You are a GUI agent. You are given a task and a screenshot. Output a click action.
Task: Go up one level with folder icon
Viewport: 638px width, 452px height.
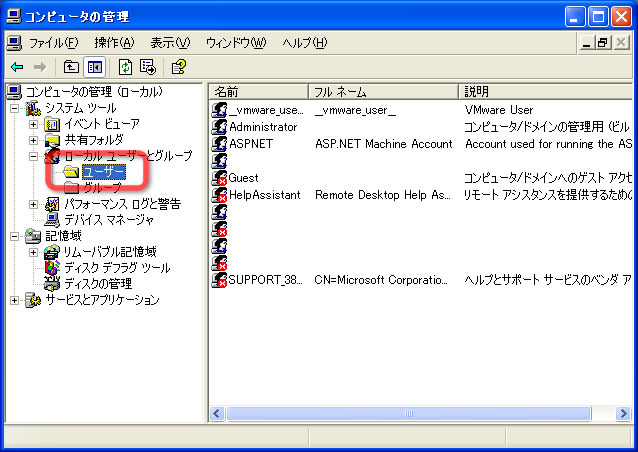(71, 67)
